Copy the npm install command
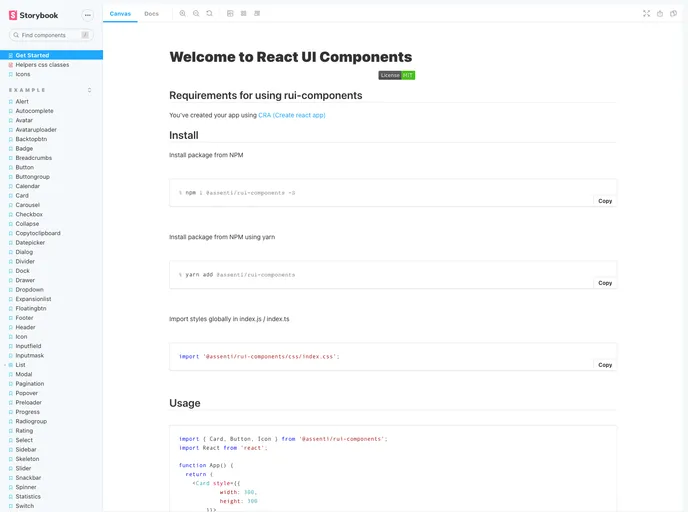The height and width of the screenshot is (512, 688). point(605,201)
